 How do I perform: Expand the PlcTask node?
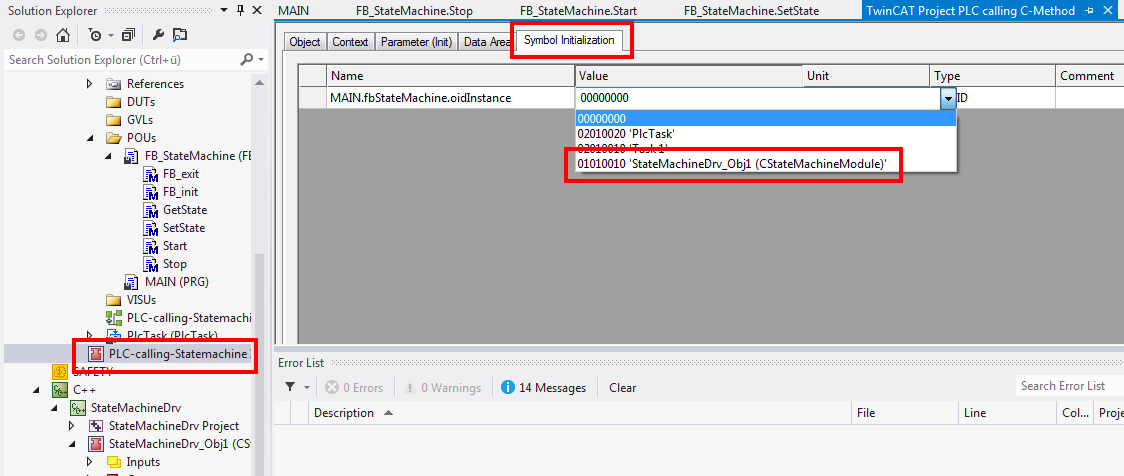pos(90,335)
